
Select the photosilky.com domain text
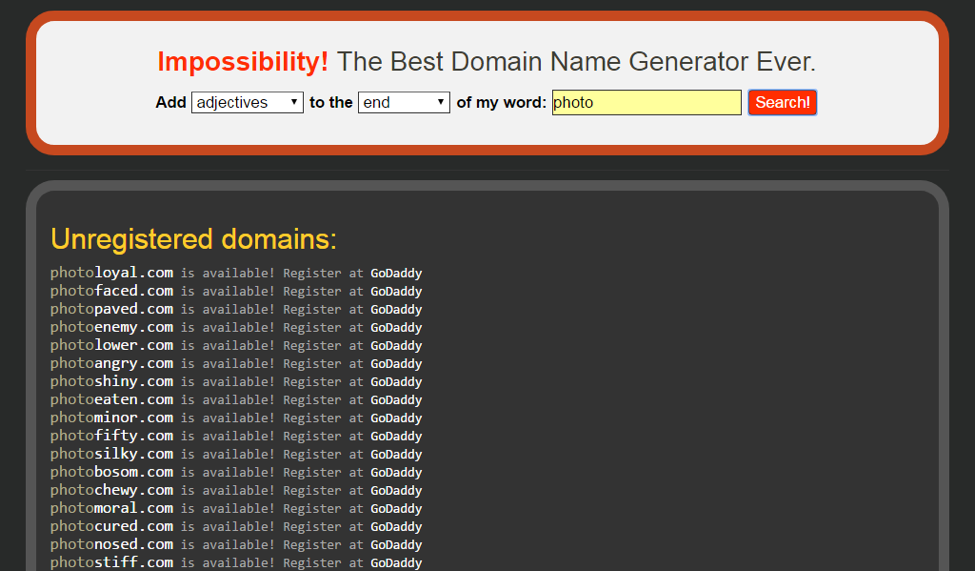pyautogui.click(x=112, y=453)
